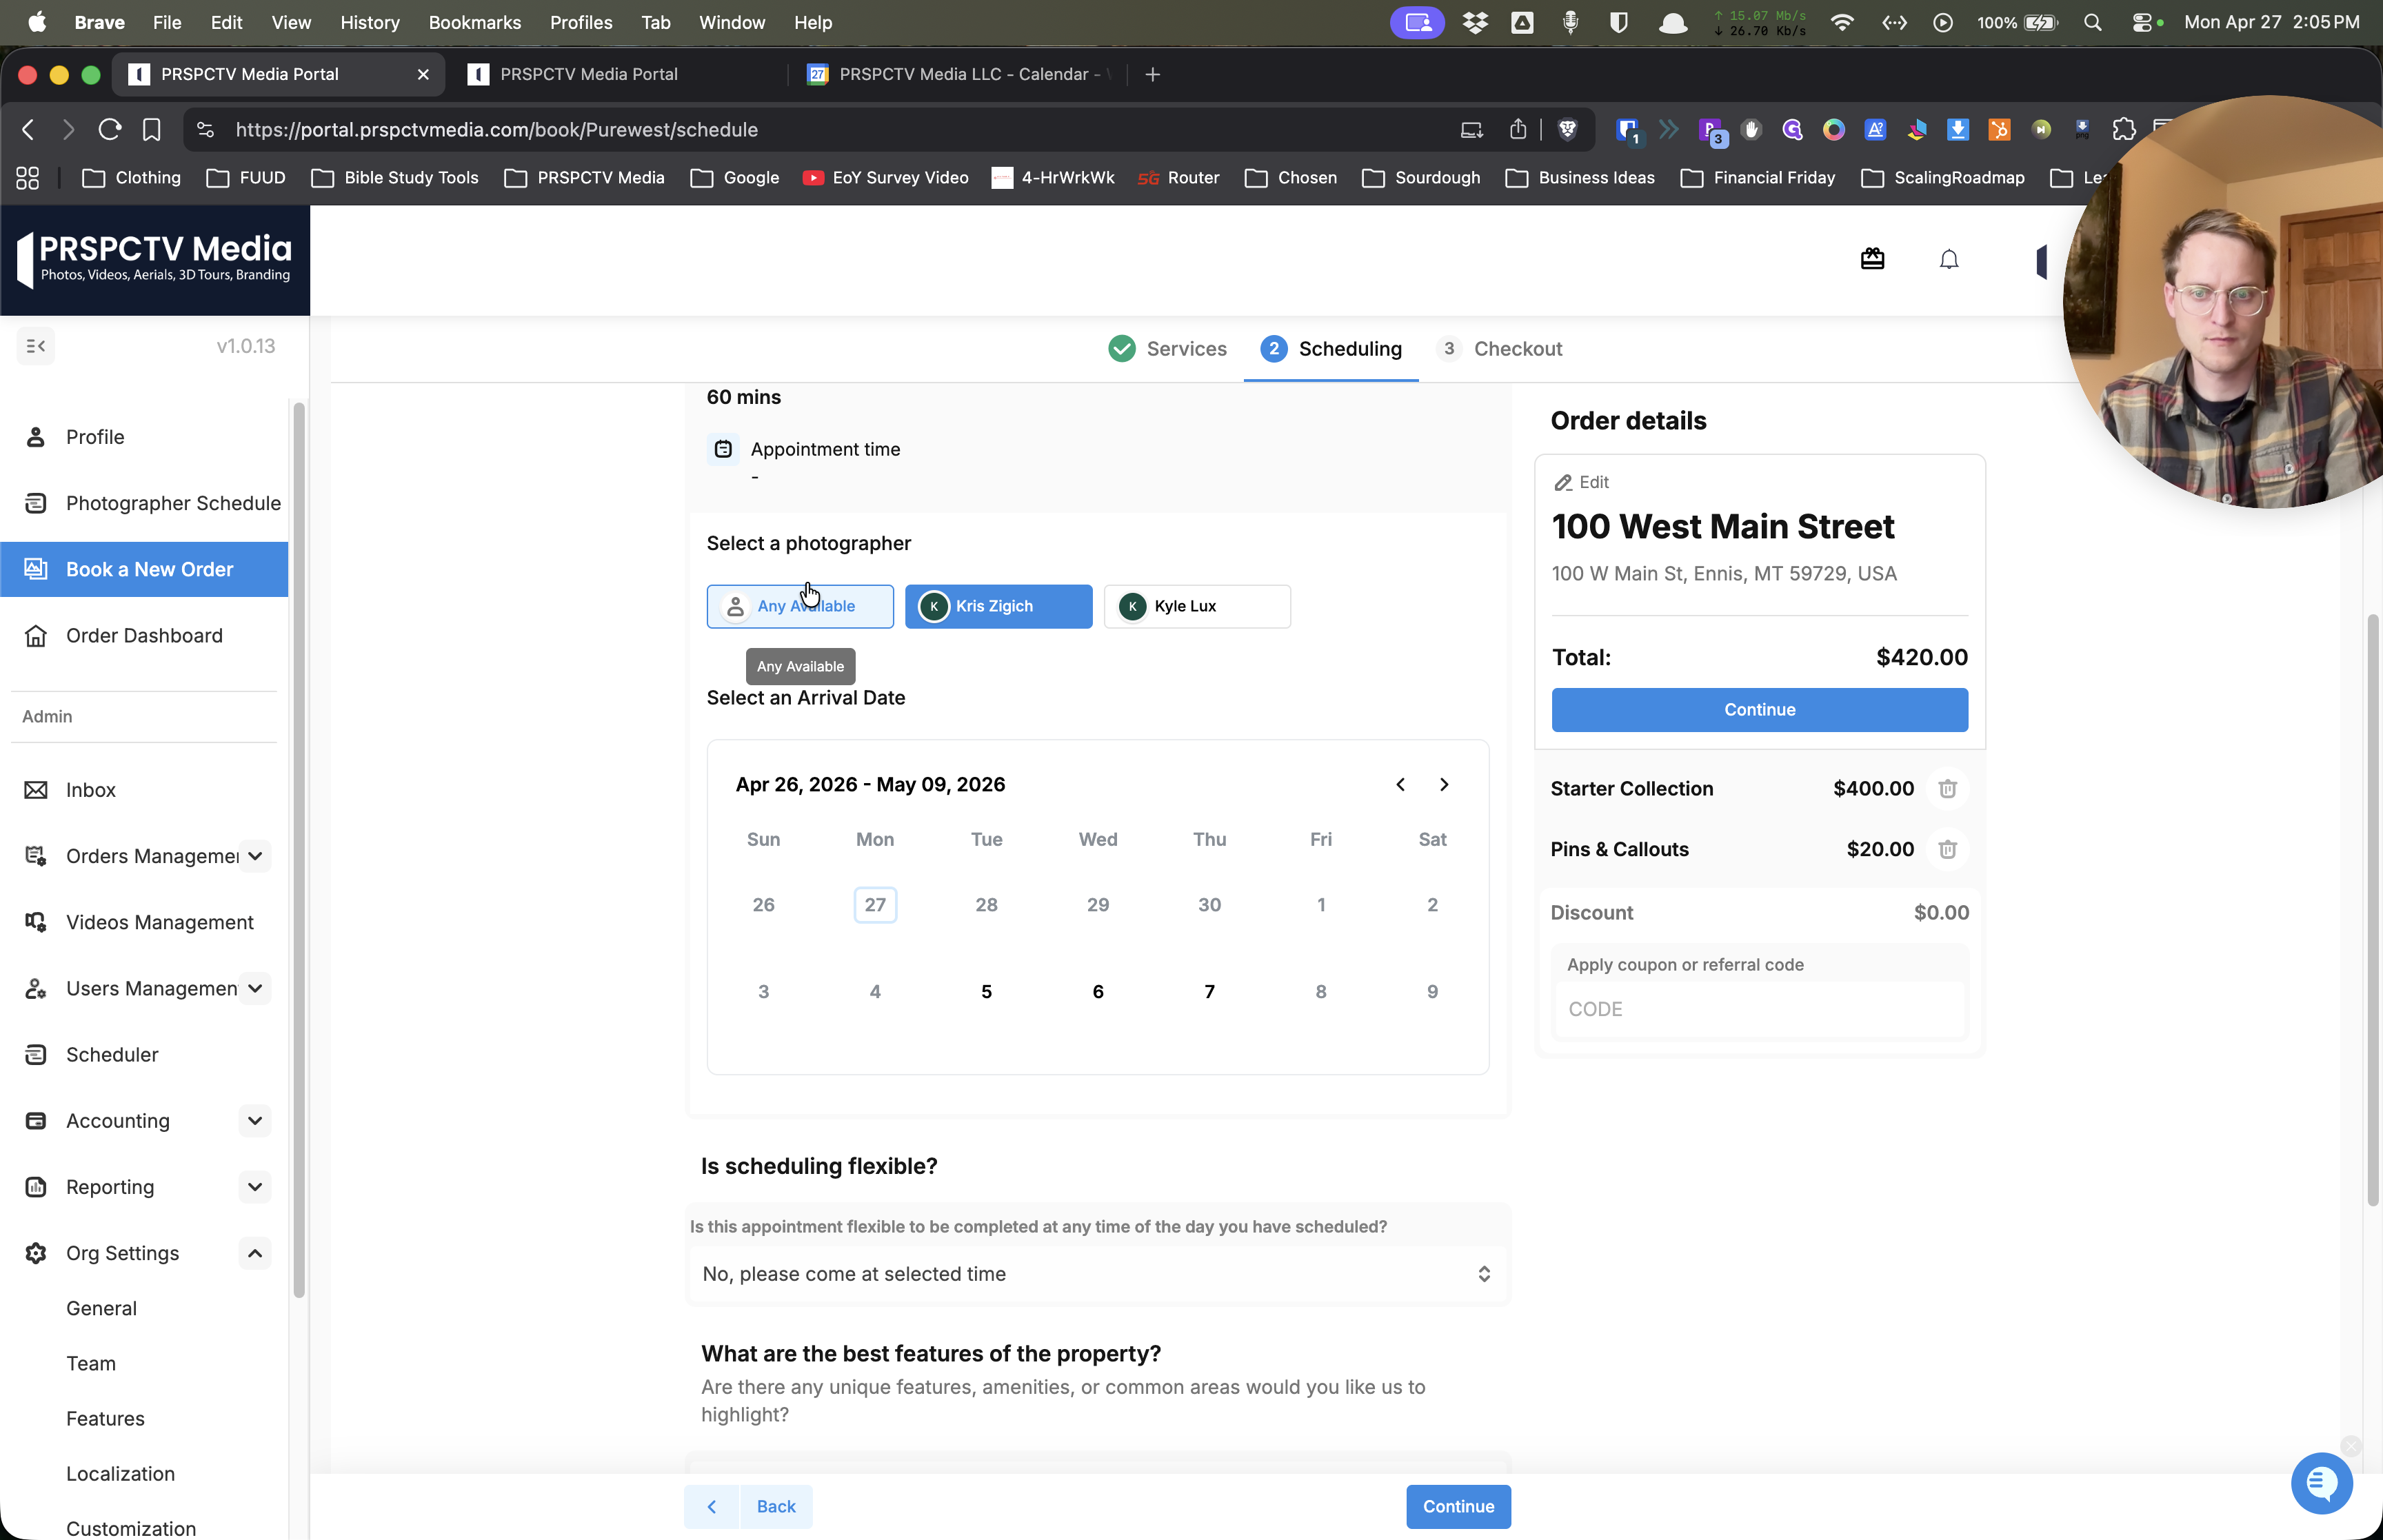Open Order Dashboard from sidebar
Image resolution: width=2383 pixels, height=1540 pixels.
[144, 636]
